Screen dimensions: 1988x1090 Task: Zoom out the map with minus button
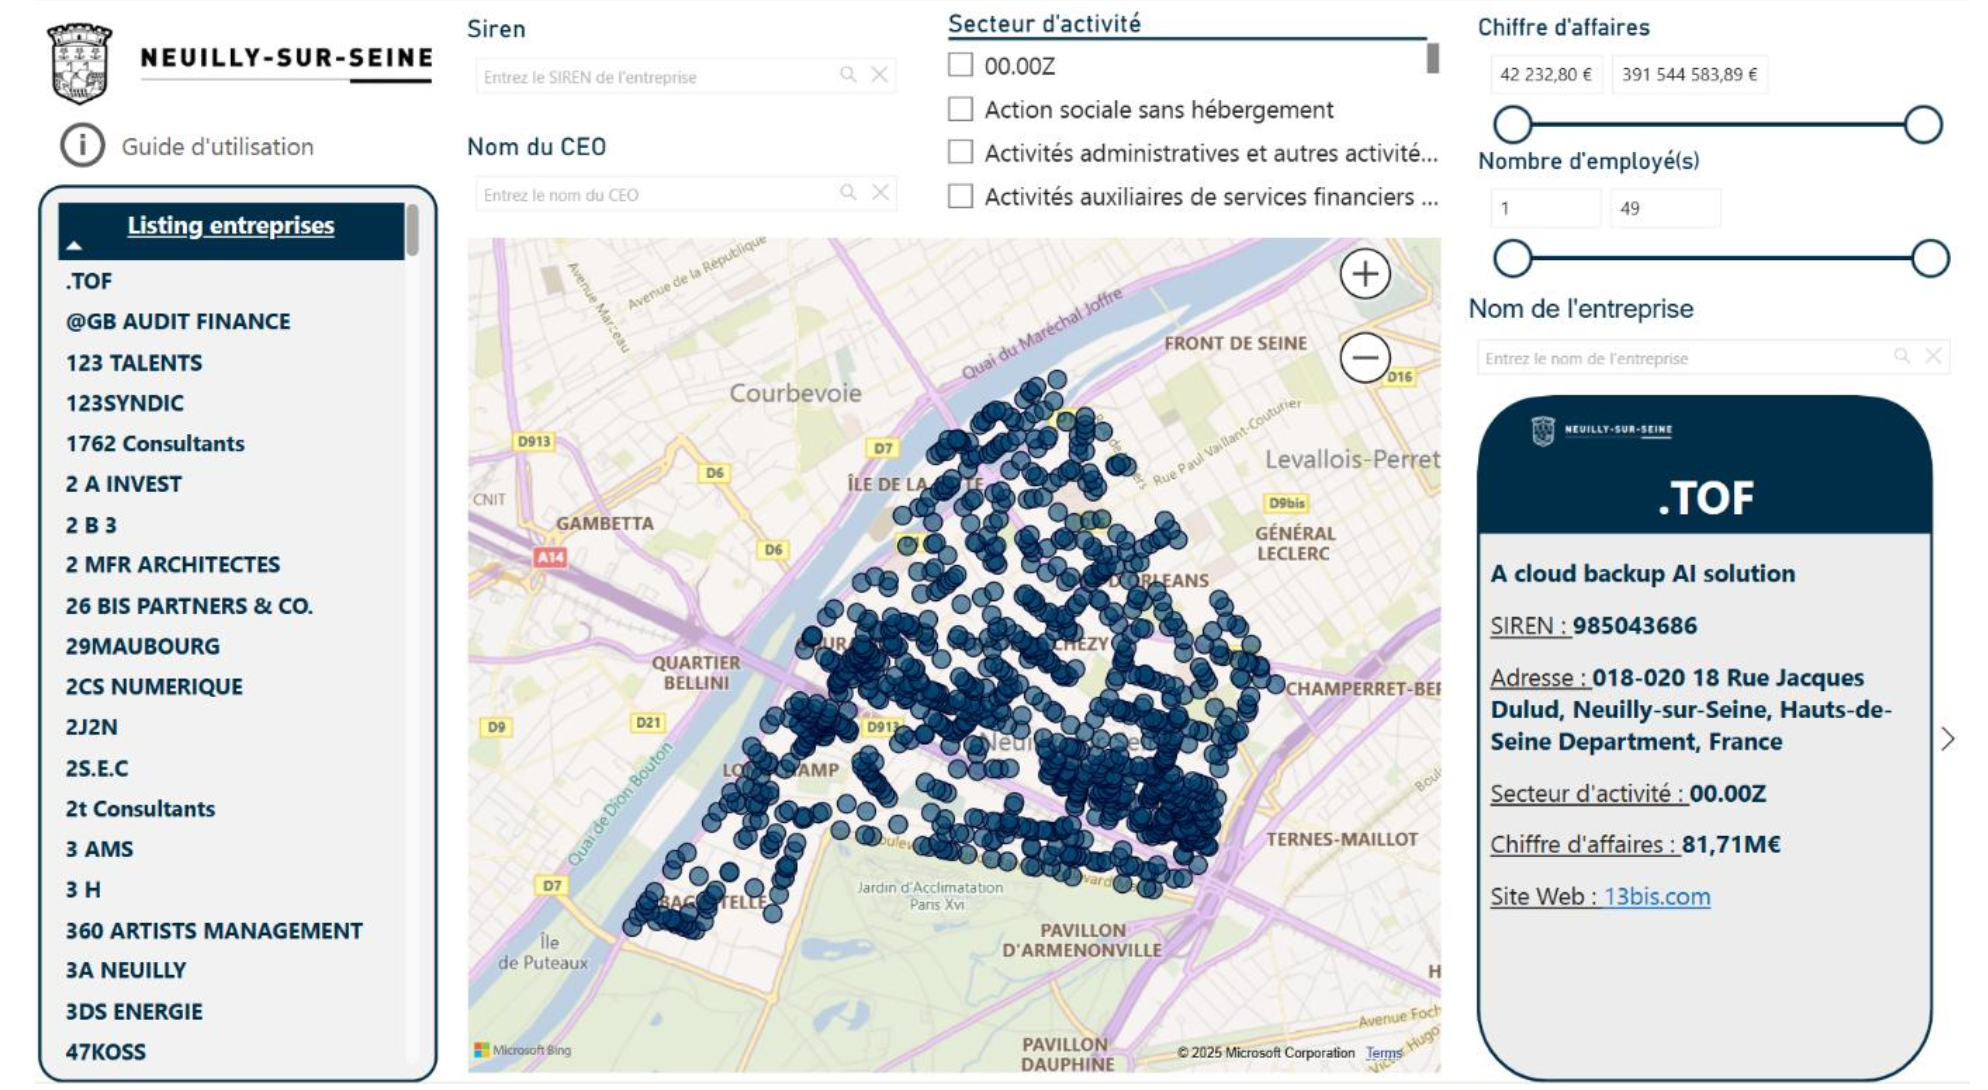1364,358
